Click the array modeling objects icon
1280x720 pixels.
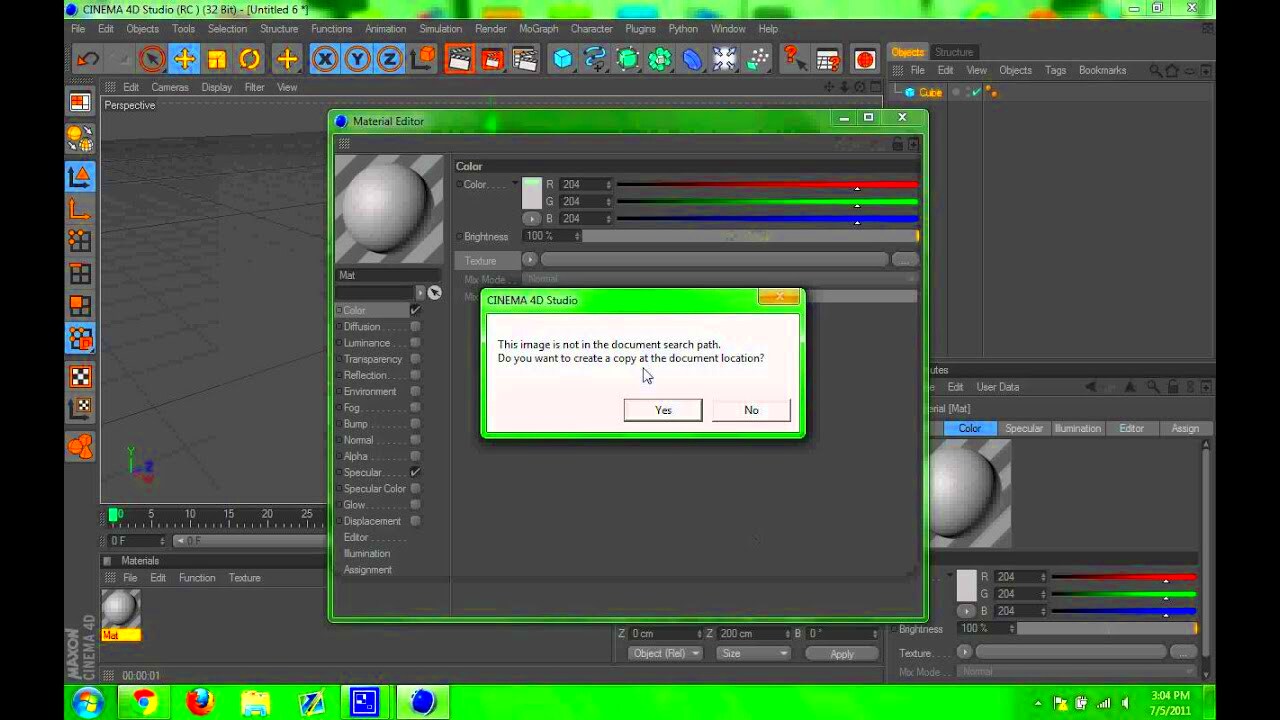pyautogui.click(x=660, y=59)
